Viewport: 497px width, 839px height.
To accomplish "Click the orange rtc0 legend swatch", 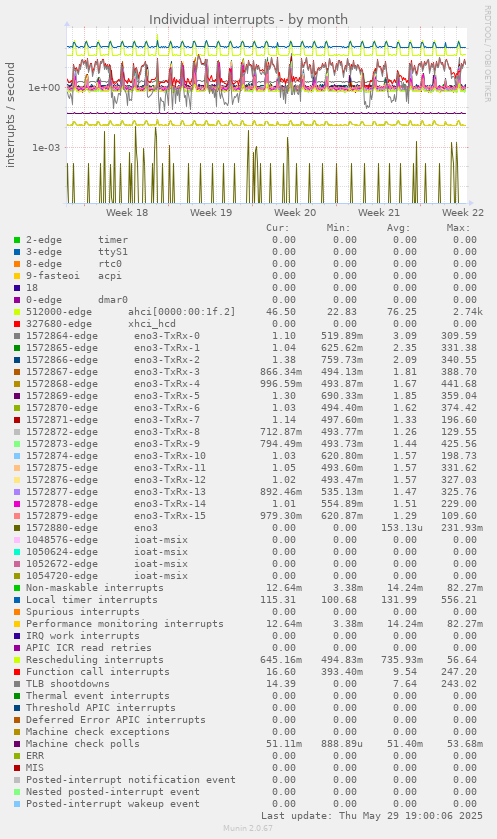I will (x=17, y=264).
